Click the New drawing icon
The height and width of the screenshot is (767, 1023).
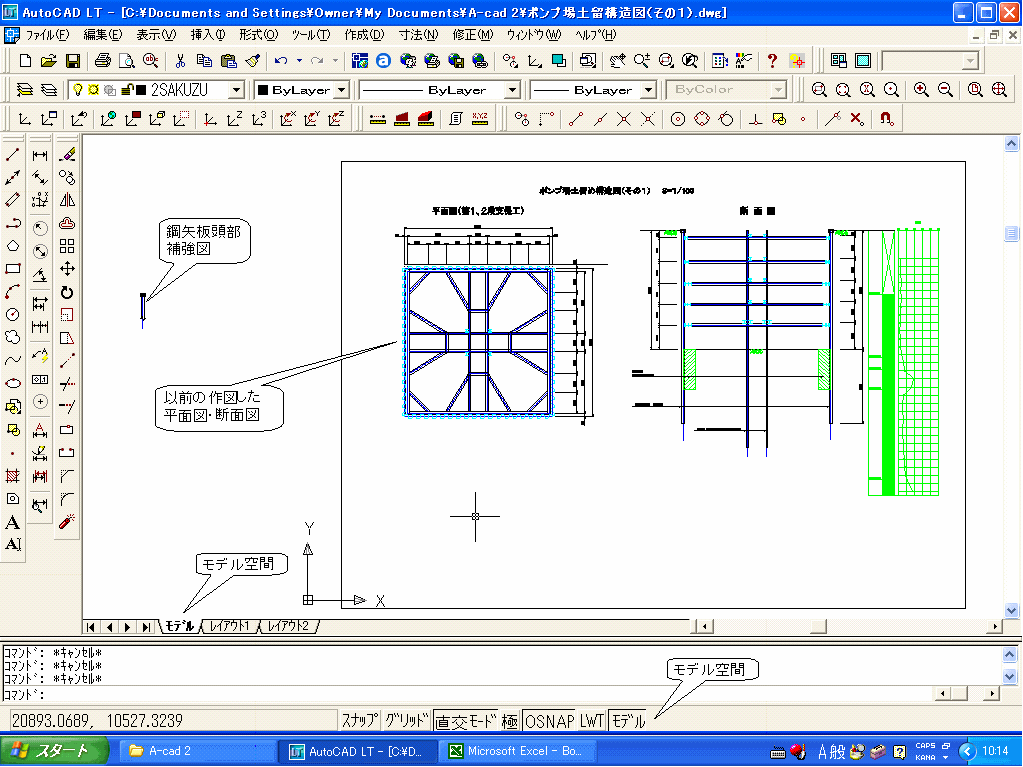(25, 61)
